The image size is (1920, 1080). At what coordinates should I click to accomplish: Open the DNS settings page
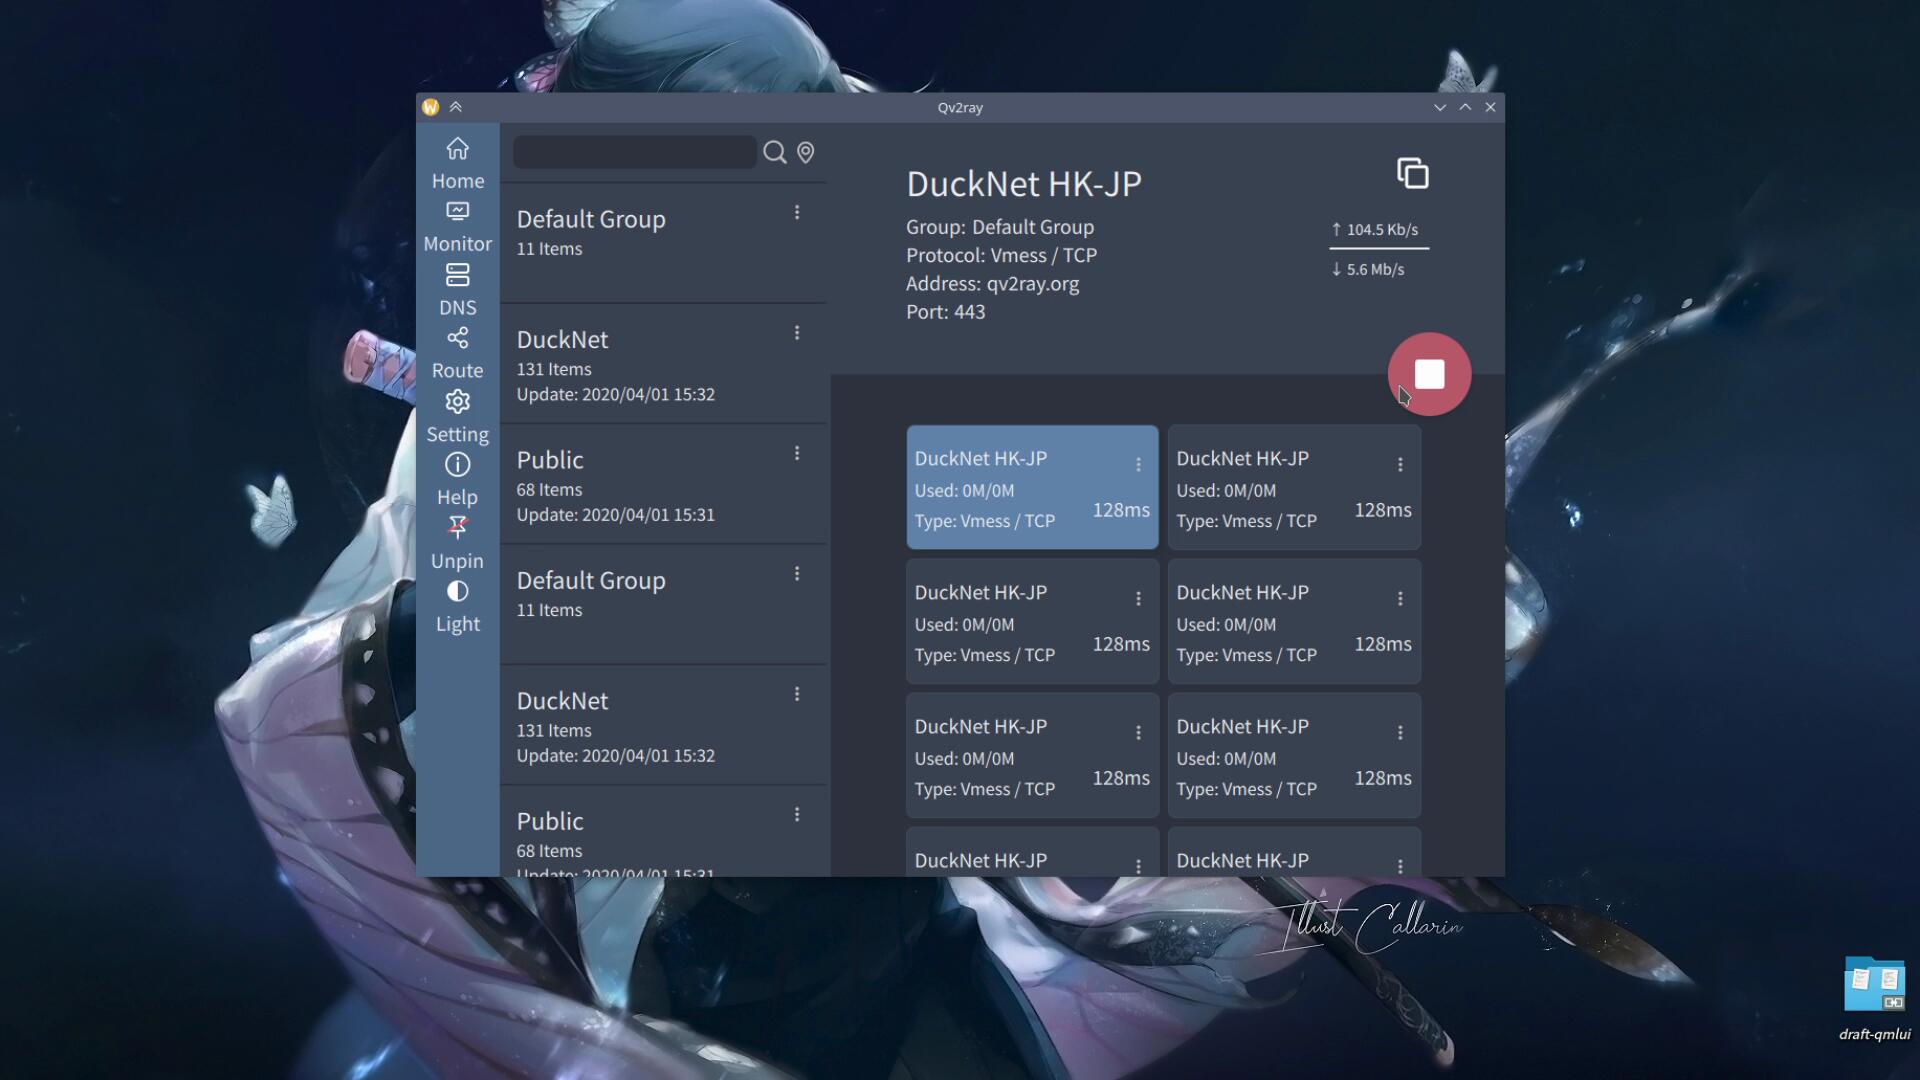[457, 289]
